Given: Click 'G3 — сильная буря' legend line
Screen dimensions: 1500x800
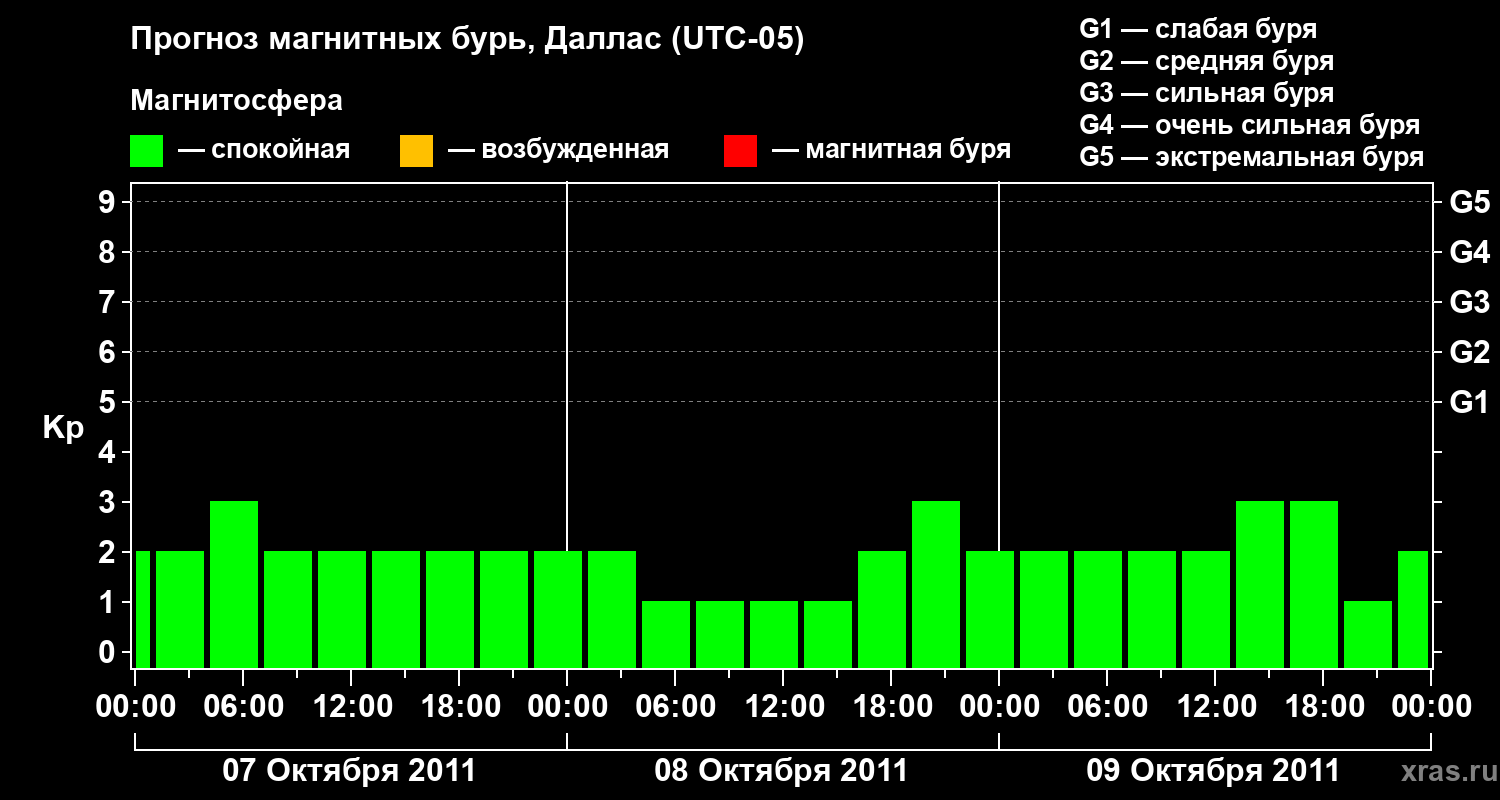Looking at the screenshot, I should 1207,93.
